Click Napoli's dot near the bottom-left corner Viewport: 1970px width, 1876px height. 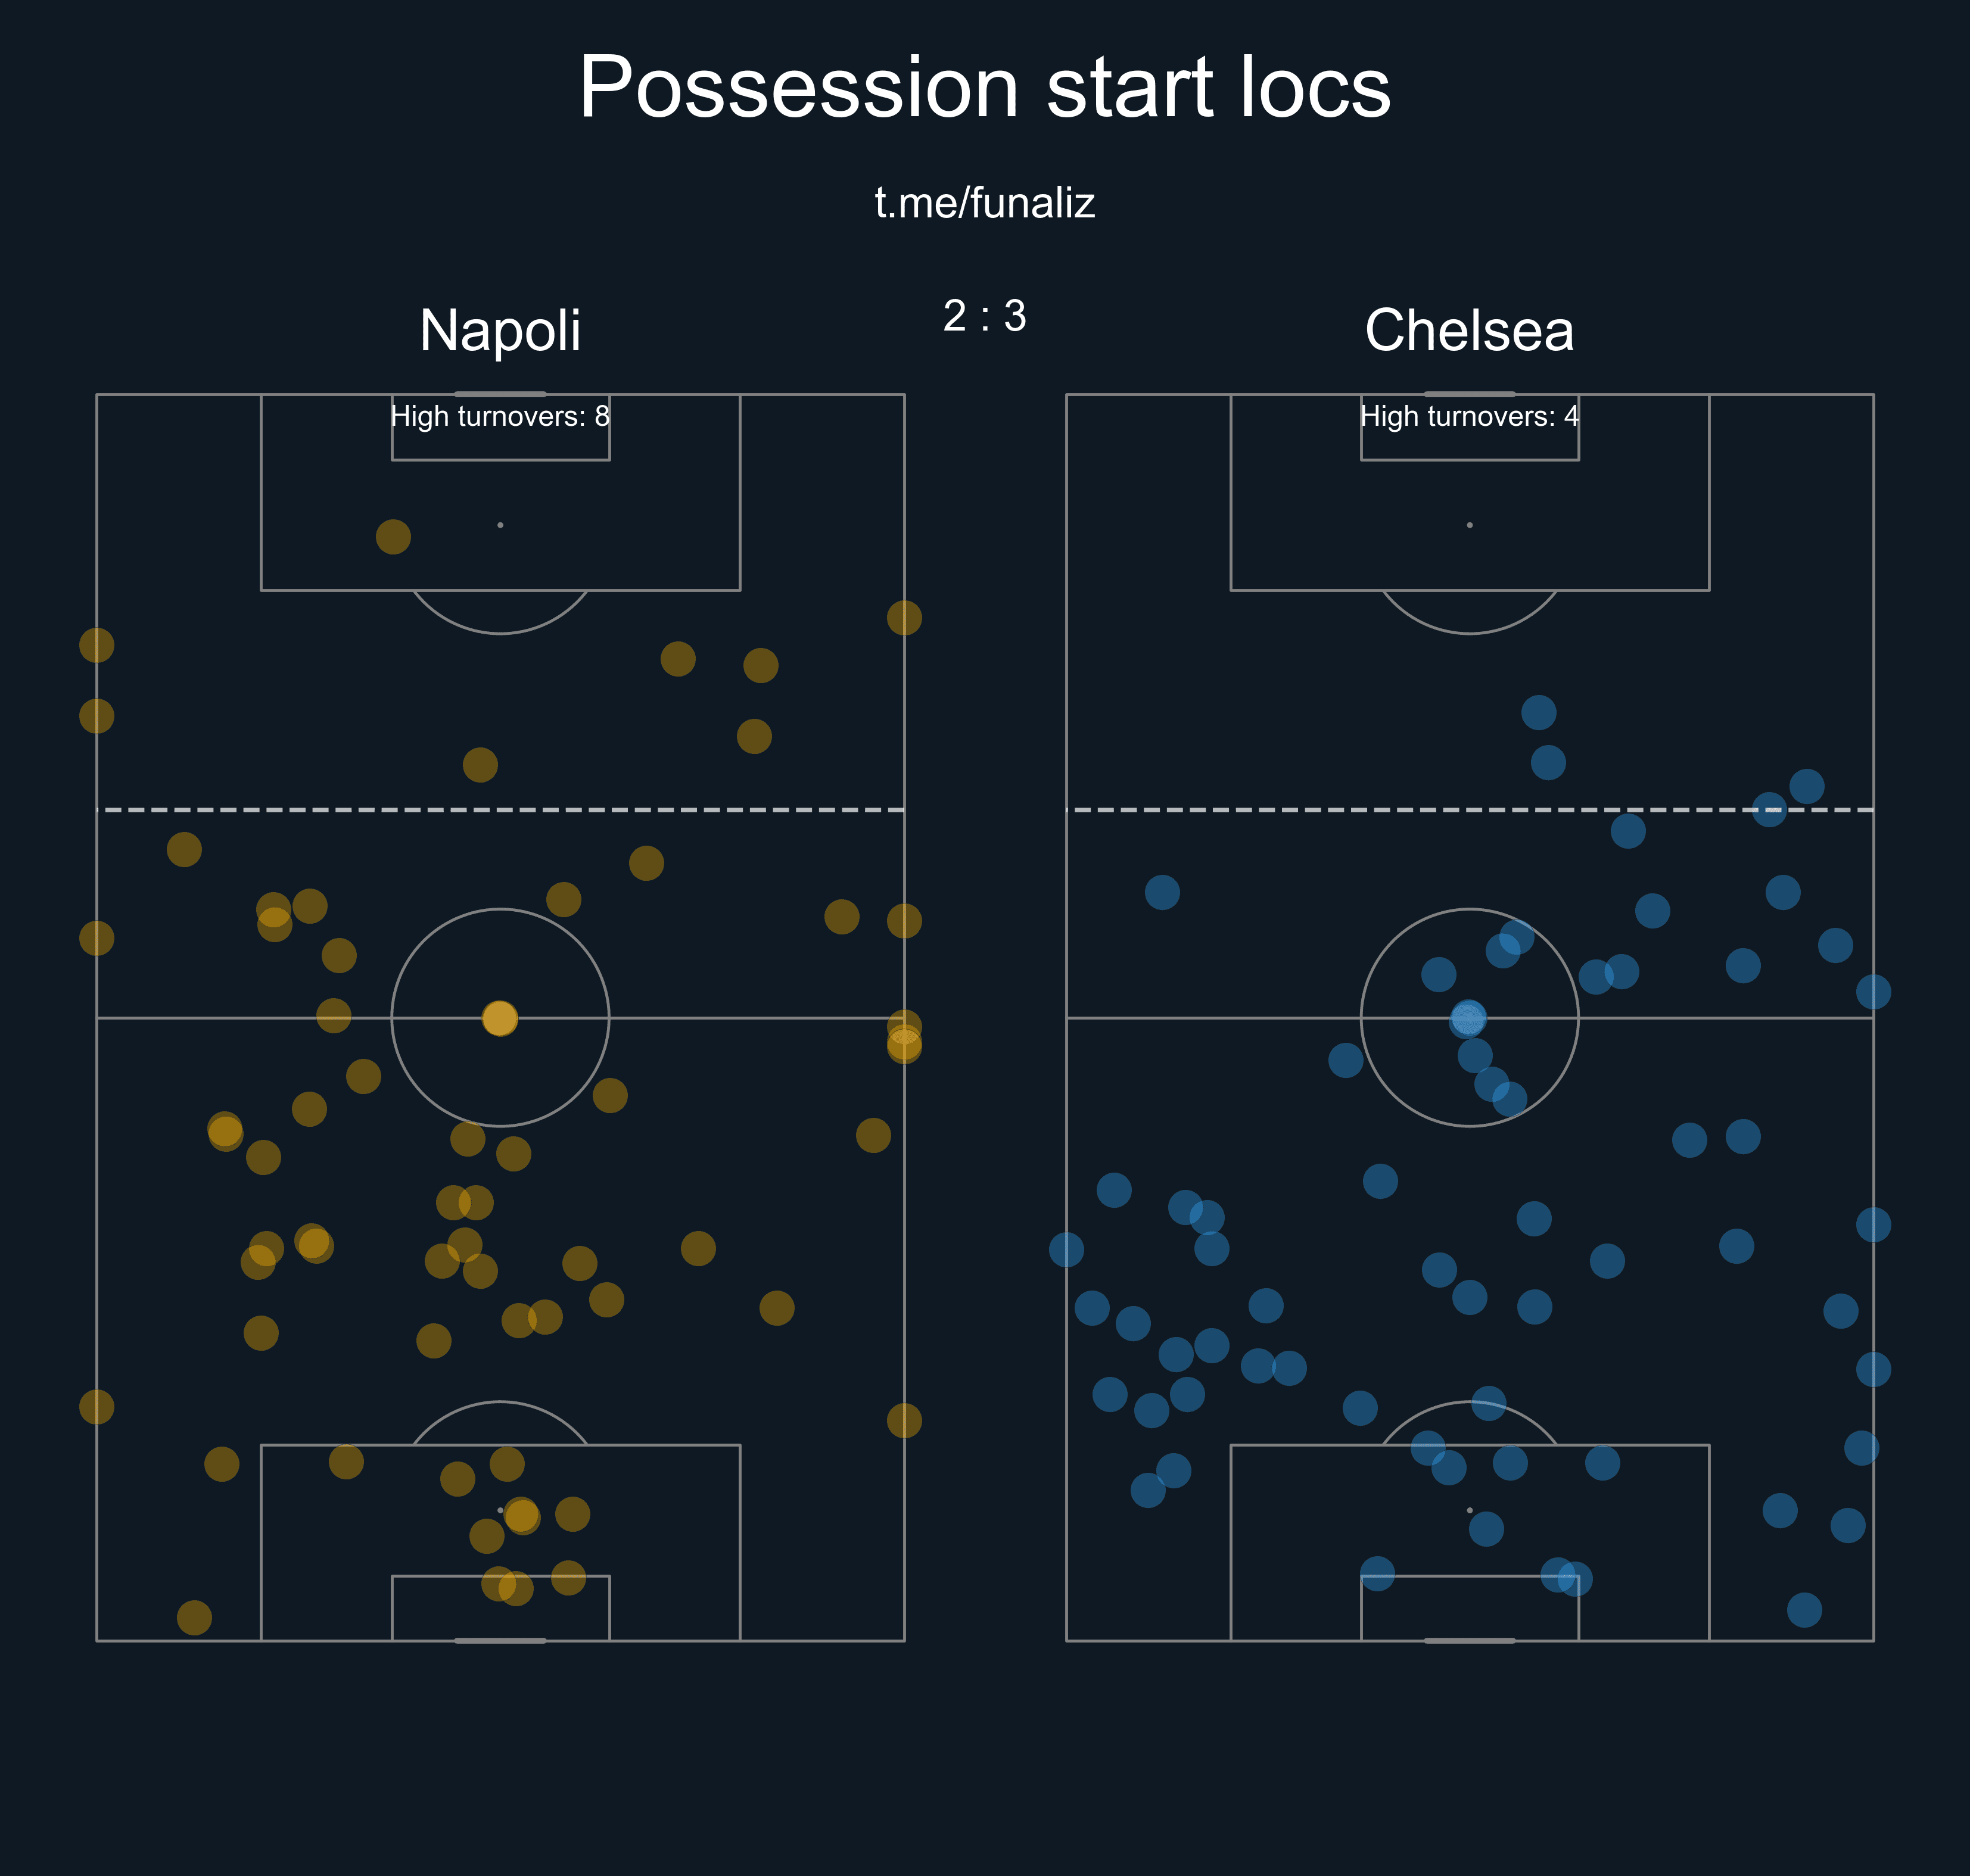194,1617
